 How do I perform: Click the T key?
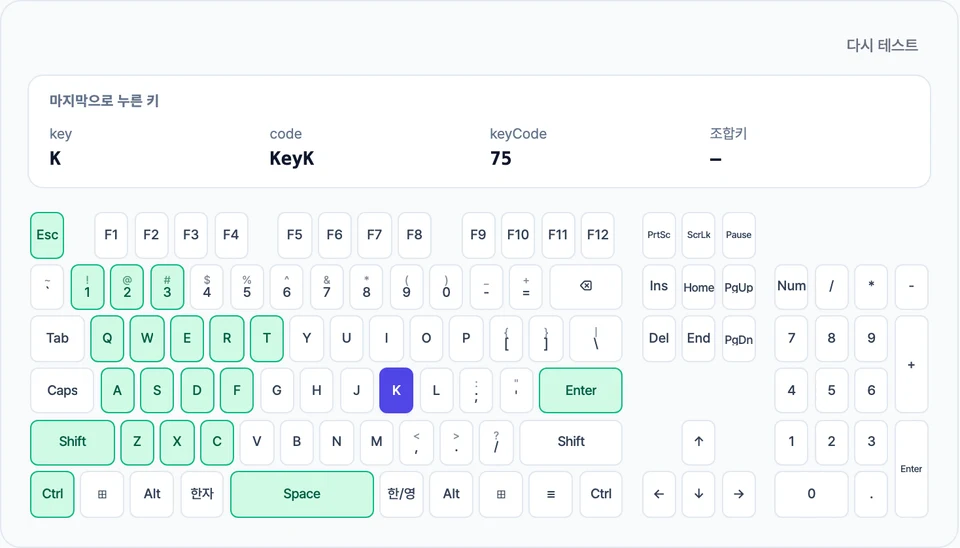tap(267, 339)
